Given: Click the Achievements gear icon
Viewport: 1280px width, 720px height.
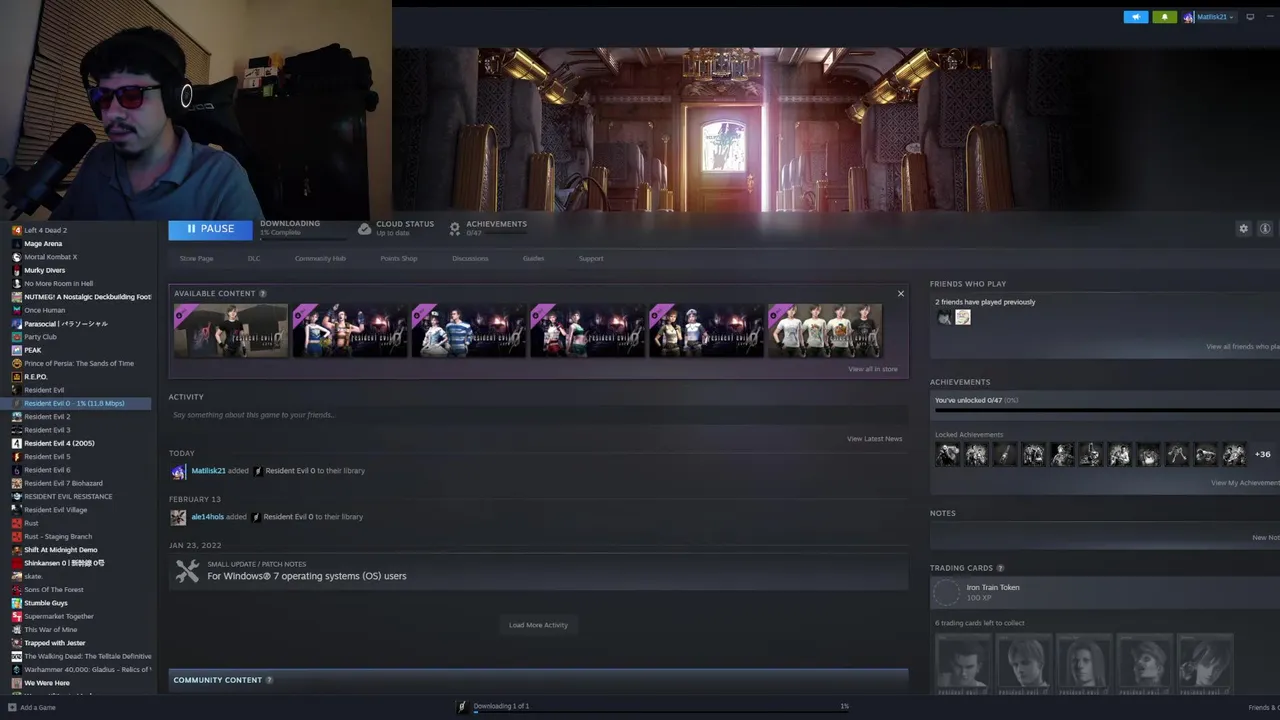Looking at the screenshot, I should coord(455,229).
